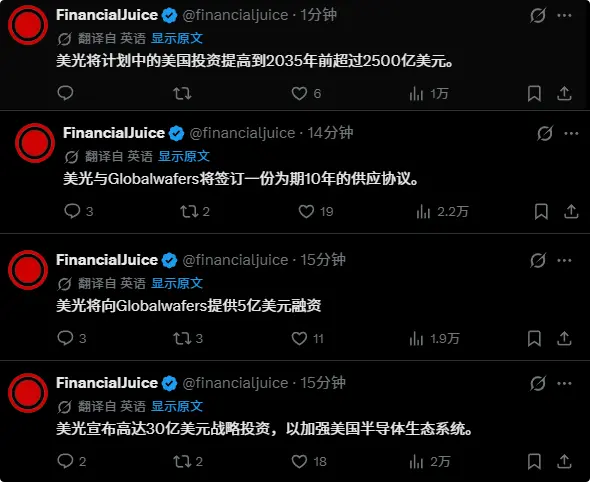The height and width of the screenshot is (482, 590).
Task: Like the tweet with 6 likes
Action: click(306, 93)
